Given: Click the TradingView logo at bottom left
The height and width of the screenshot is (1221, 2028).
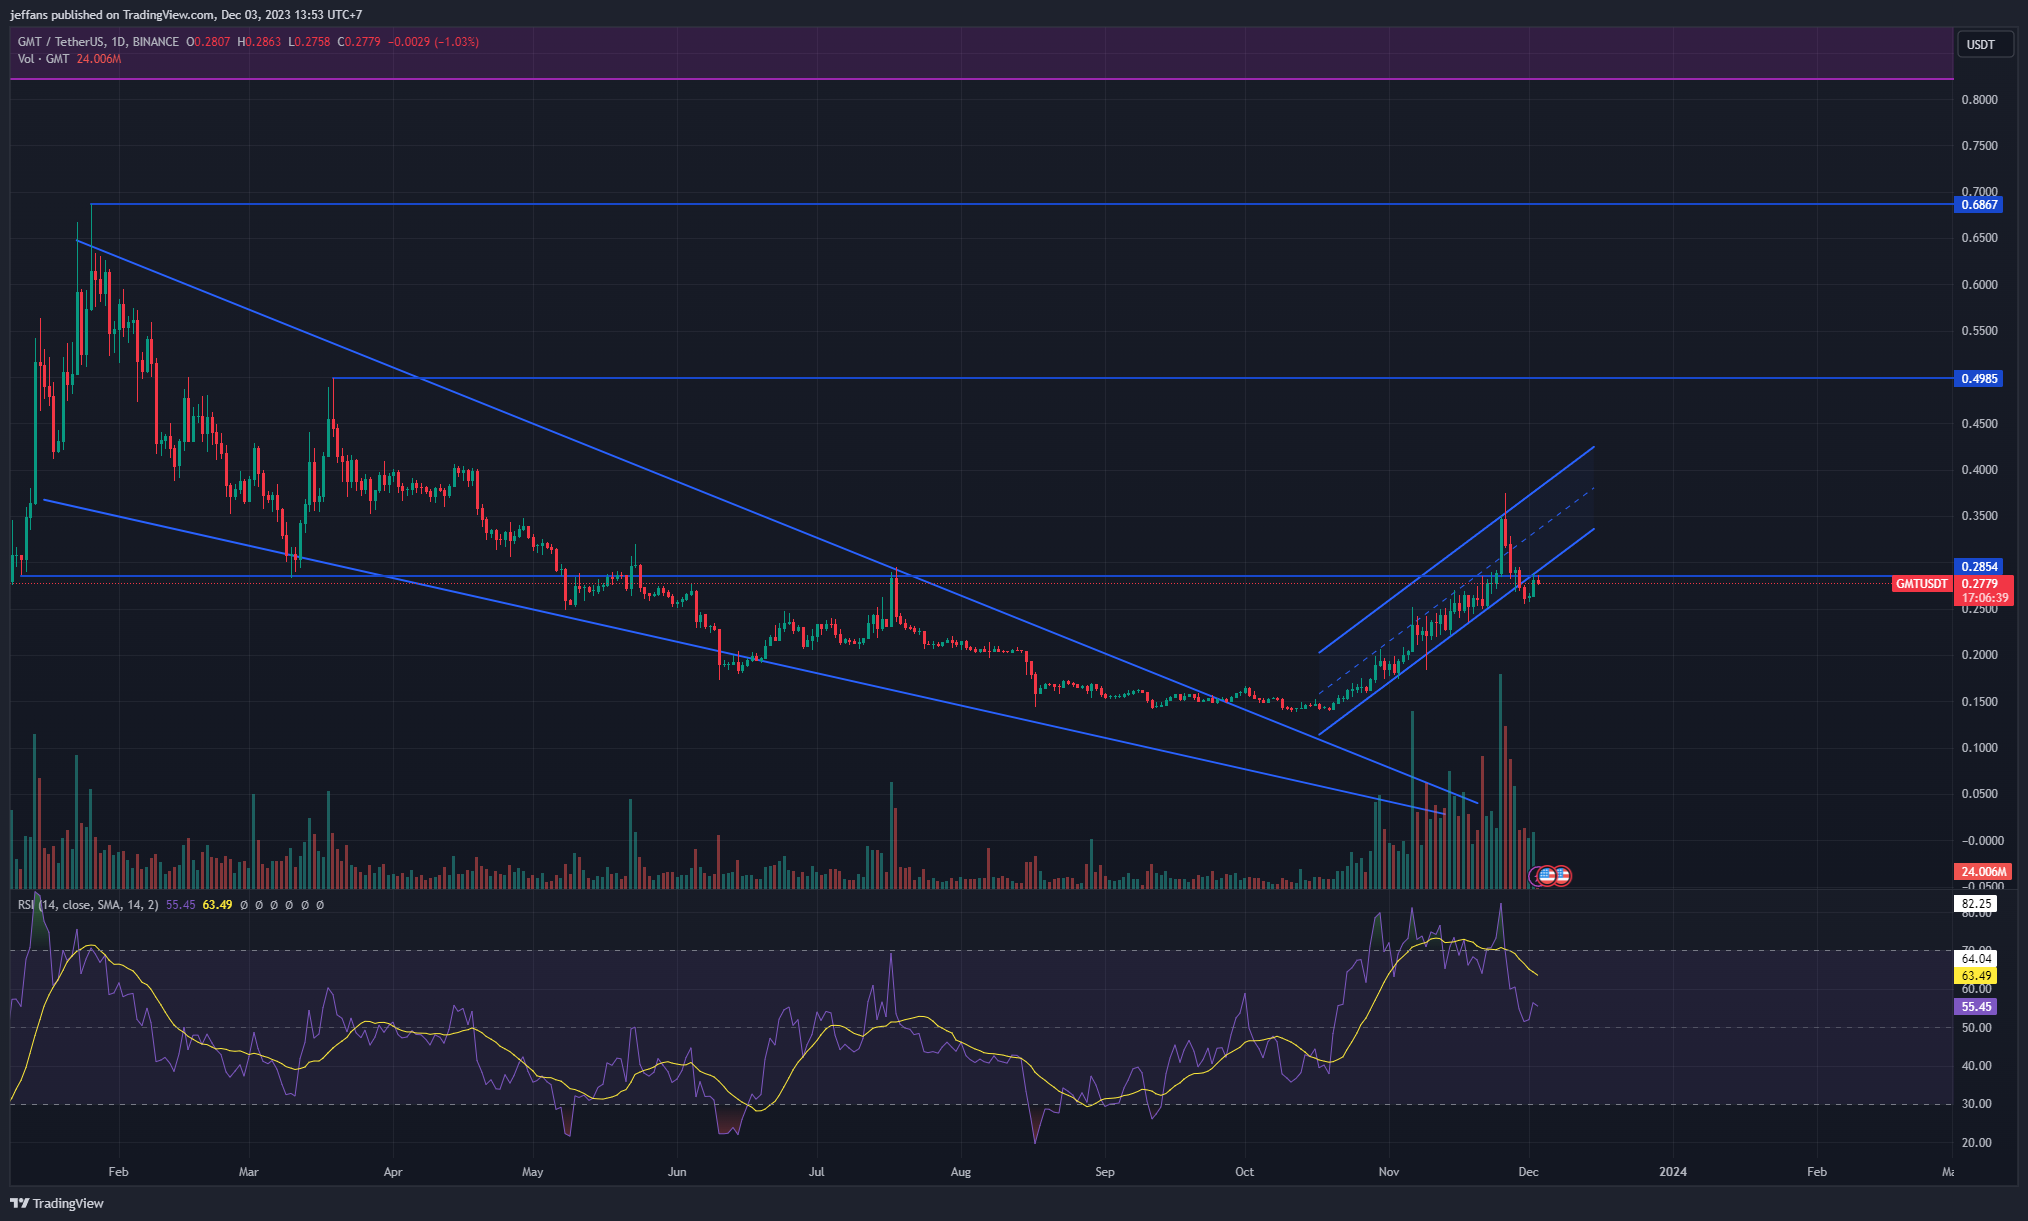Looking at the screenshot, I should (x=57, y=1203).
